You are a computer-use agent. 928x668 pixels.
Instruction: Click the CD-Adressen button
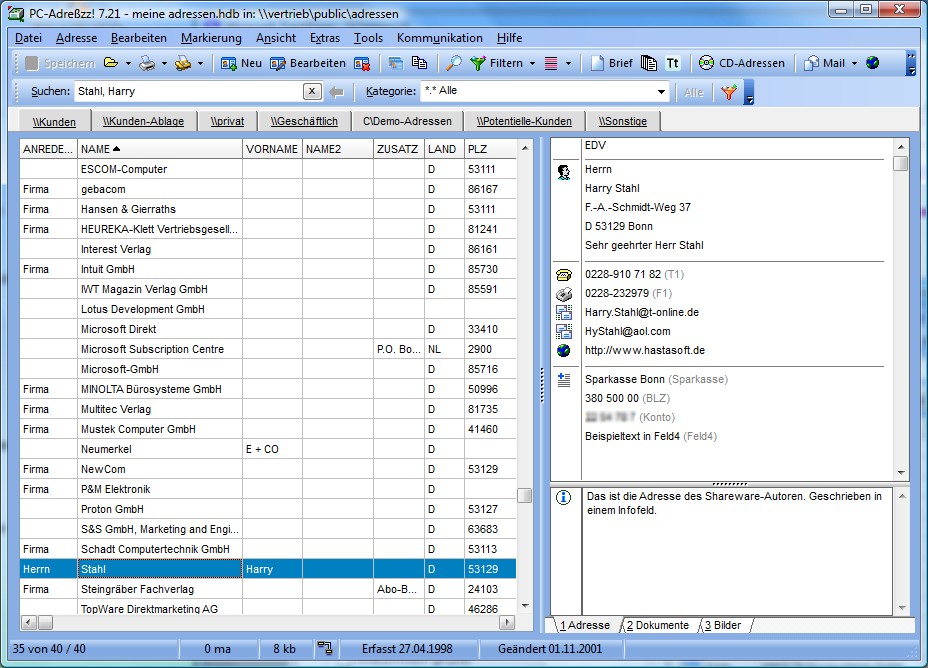(x=742, y=63)
